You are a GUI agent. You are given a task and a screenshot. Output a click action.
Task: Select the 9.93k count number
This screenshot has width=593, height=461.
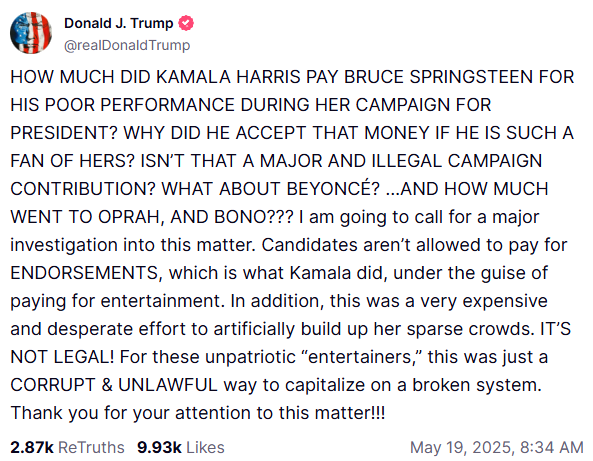pyautogui.click(x=159, y=447)
